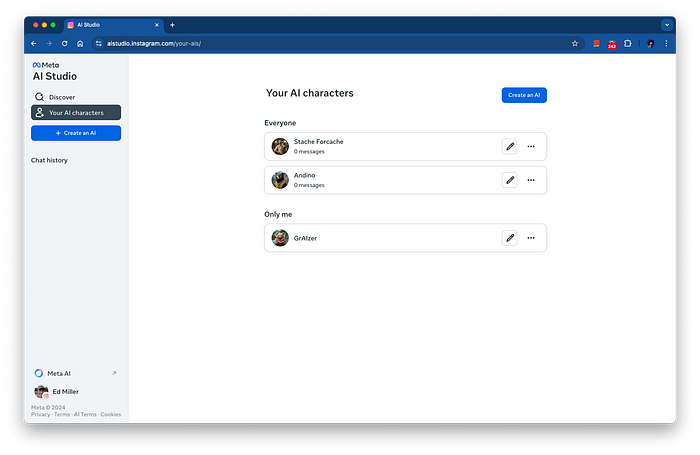Click the browser forward arrow
The width and height of the screenshot is (700, 455).
[x=49, y=43]
